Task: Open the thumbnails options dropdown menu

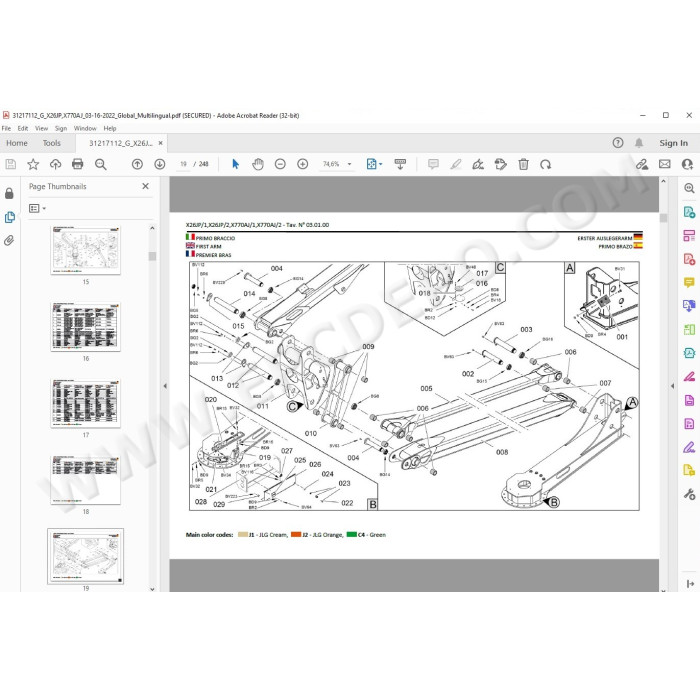Action: point(38,208)
